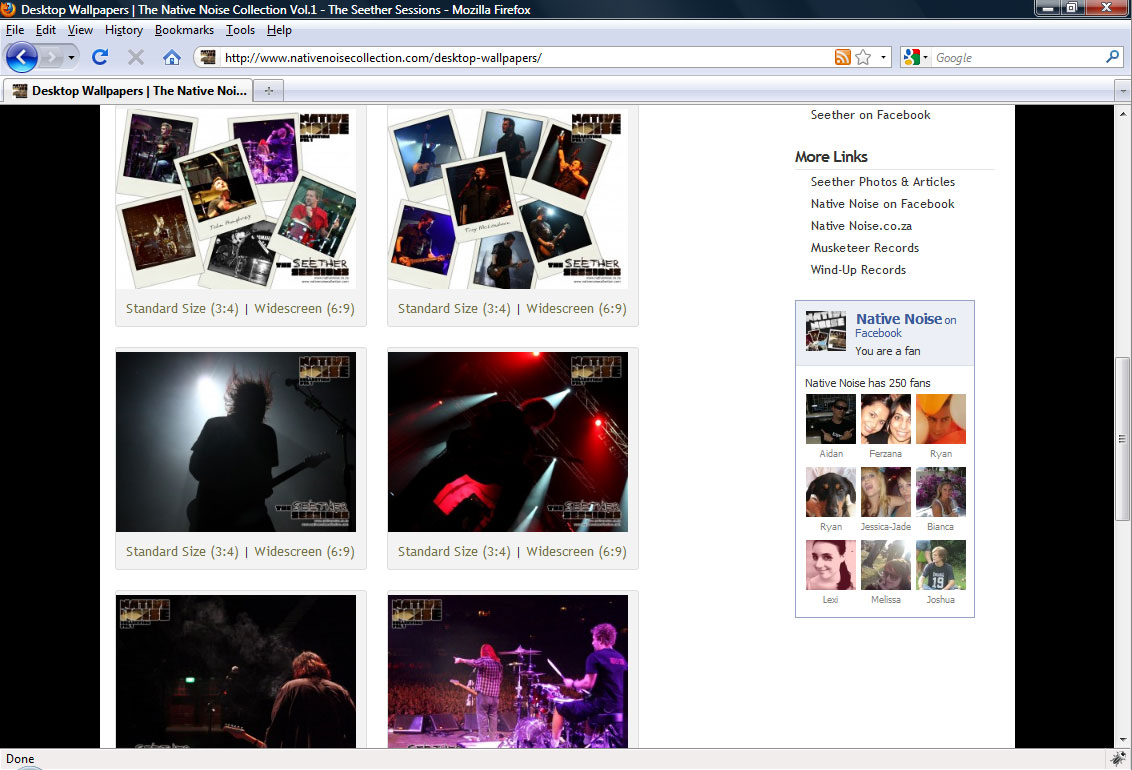Screen dimensions: 1132x770
Task: Open a new tab with plus button
Action: [269, 91]
